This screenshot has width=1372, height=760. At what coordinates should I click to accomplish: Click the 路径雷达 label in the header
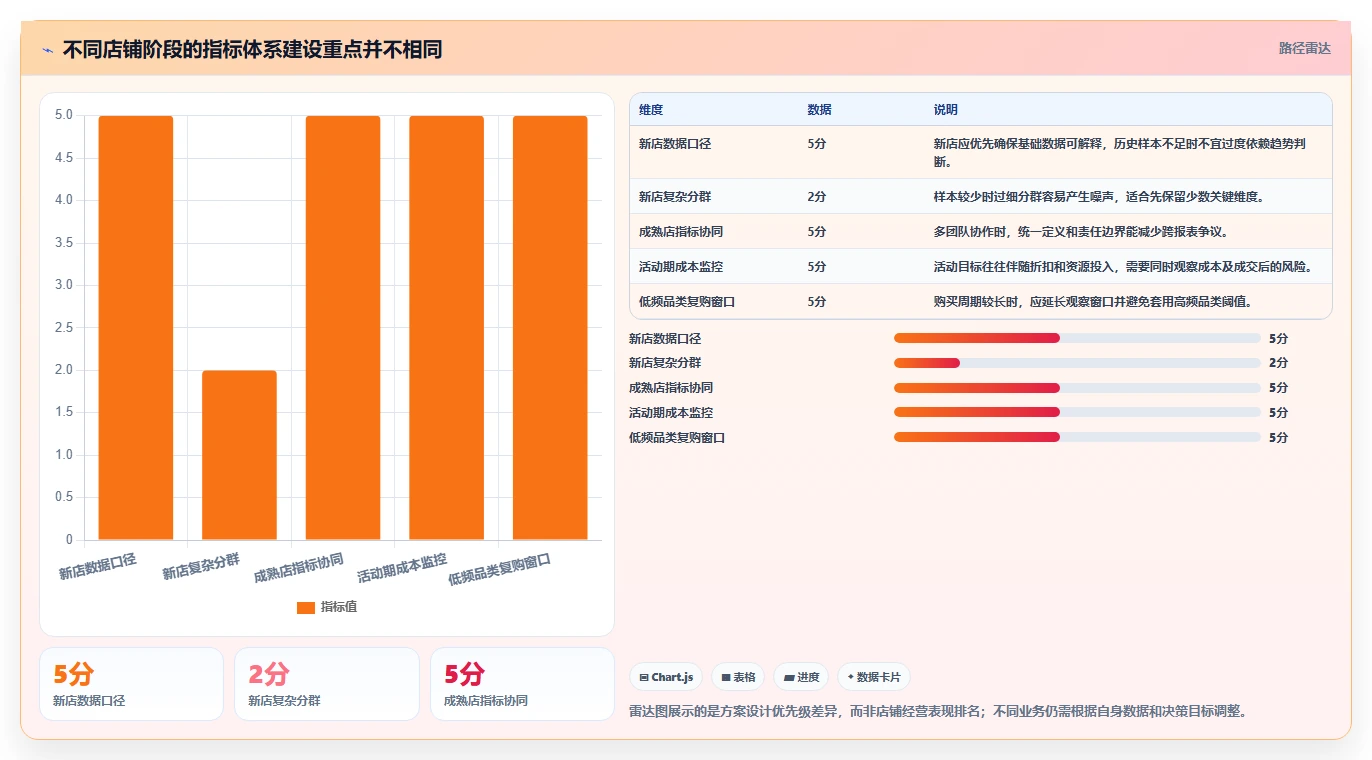[x=1304, y=48]
